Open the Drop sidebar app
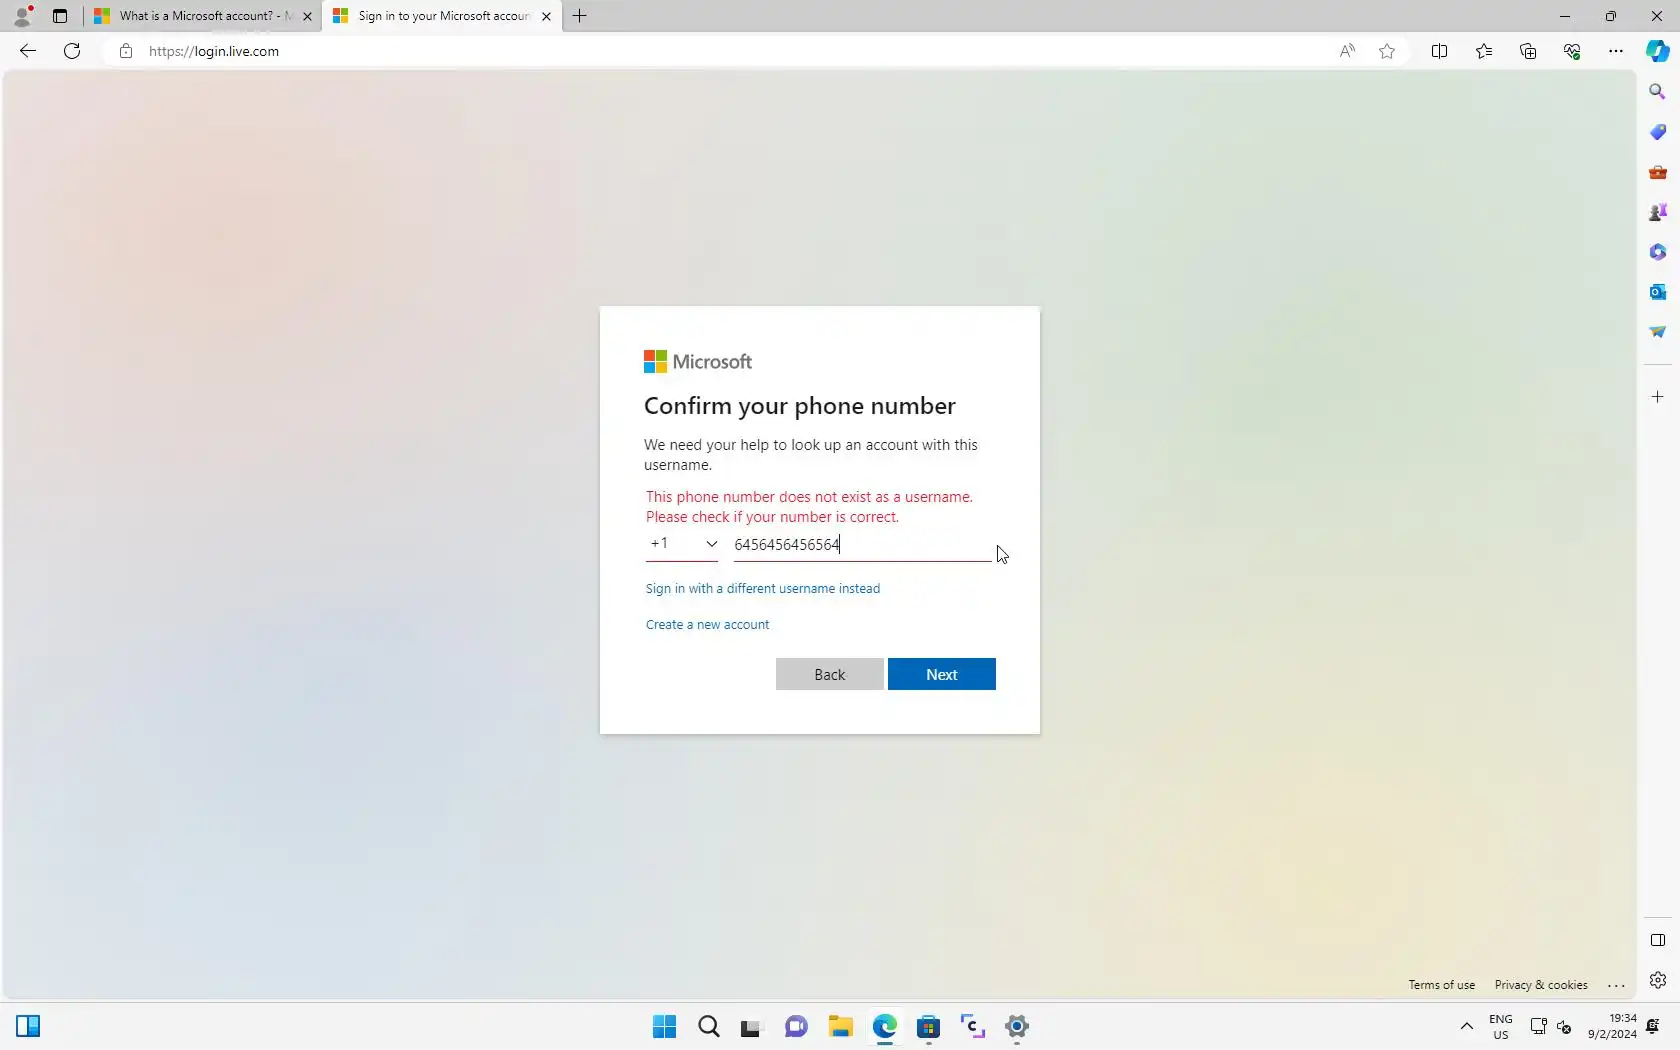1680x1050 pixels. (1658, 332)
